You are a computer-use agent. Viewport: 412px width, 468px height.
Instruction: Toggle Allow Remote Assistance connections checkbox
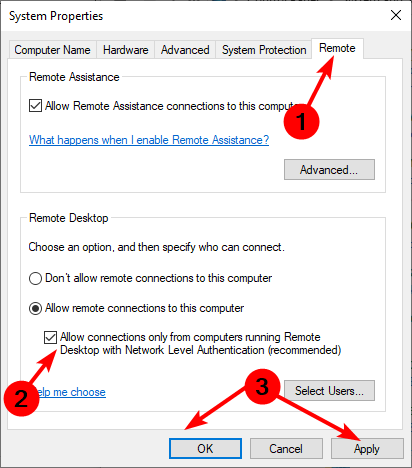[x=35, y=106]
